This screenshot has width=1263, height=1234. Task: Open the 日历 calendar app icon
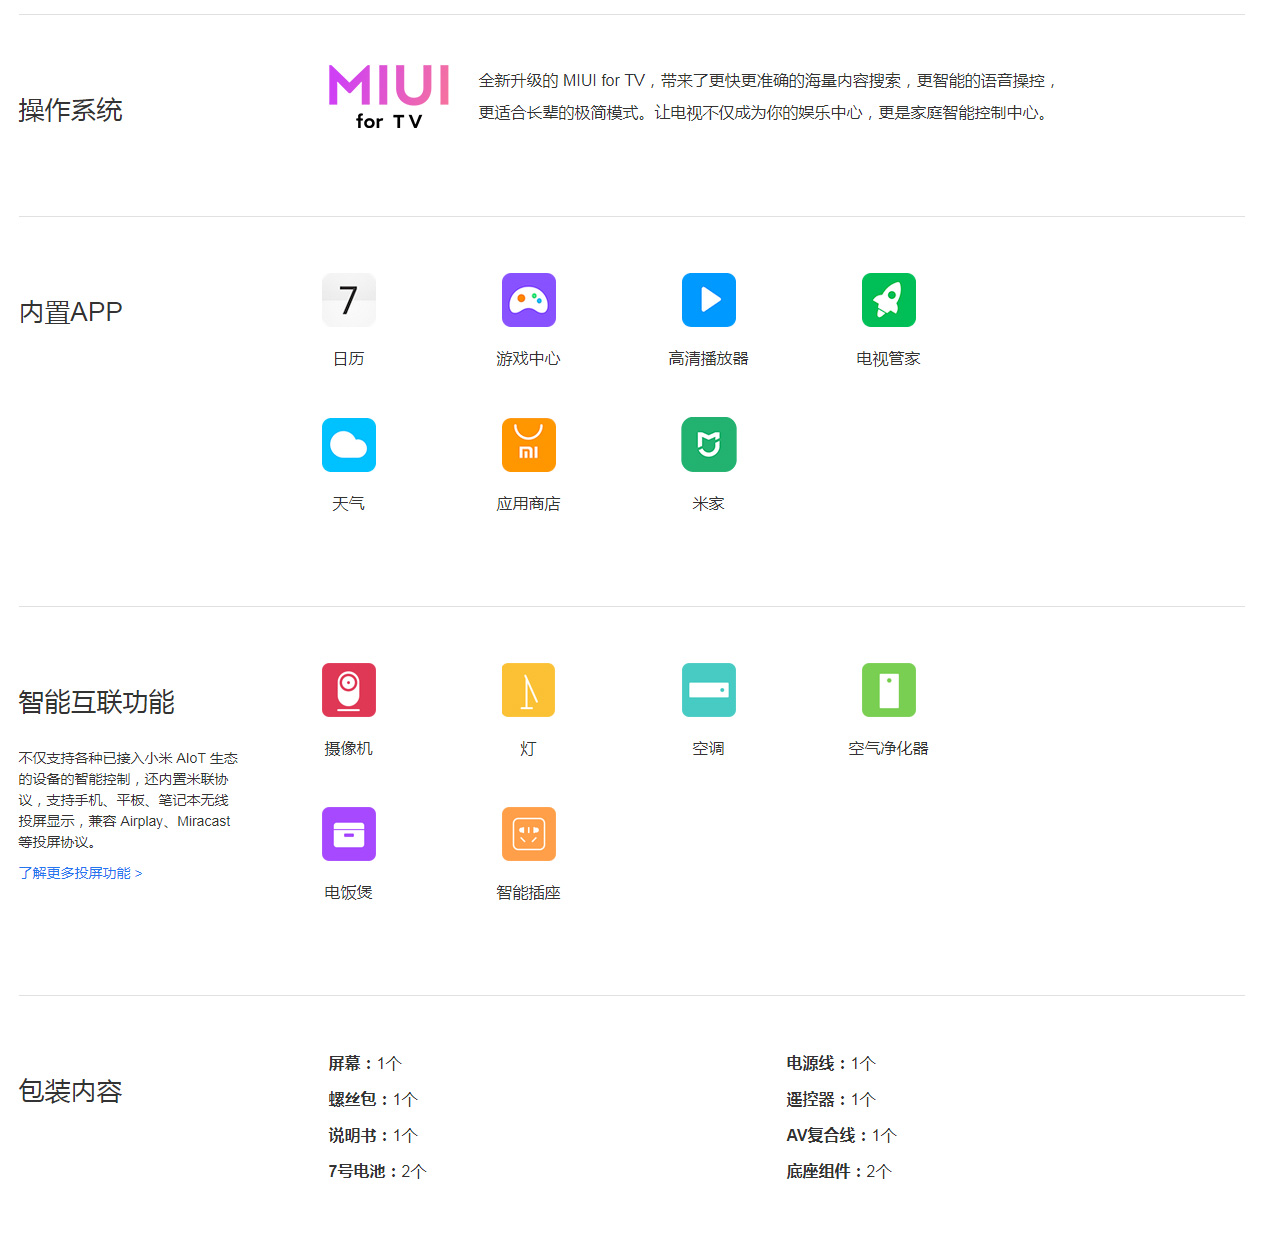tap(349, 300)
